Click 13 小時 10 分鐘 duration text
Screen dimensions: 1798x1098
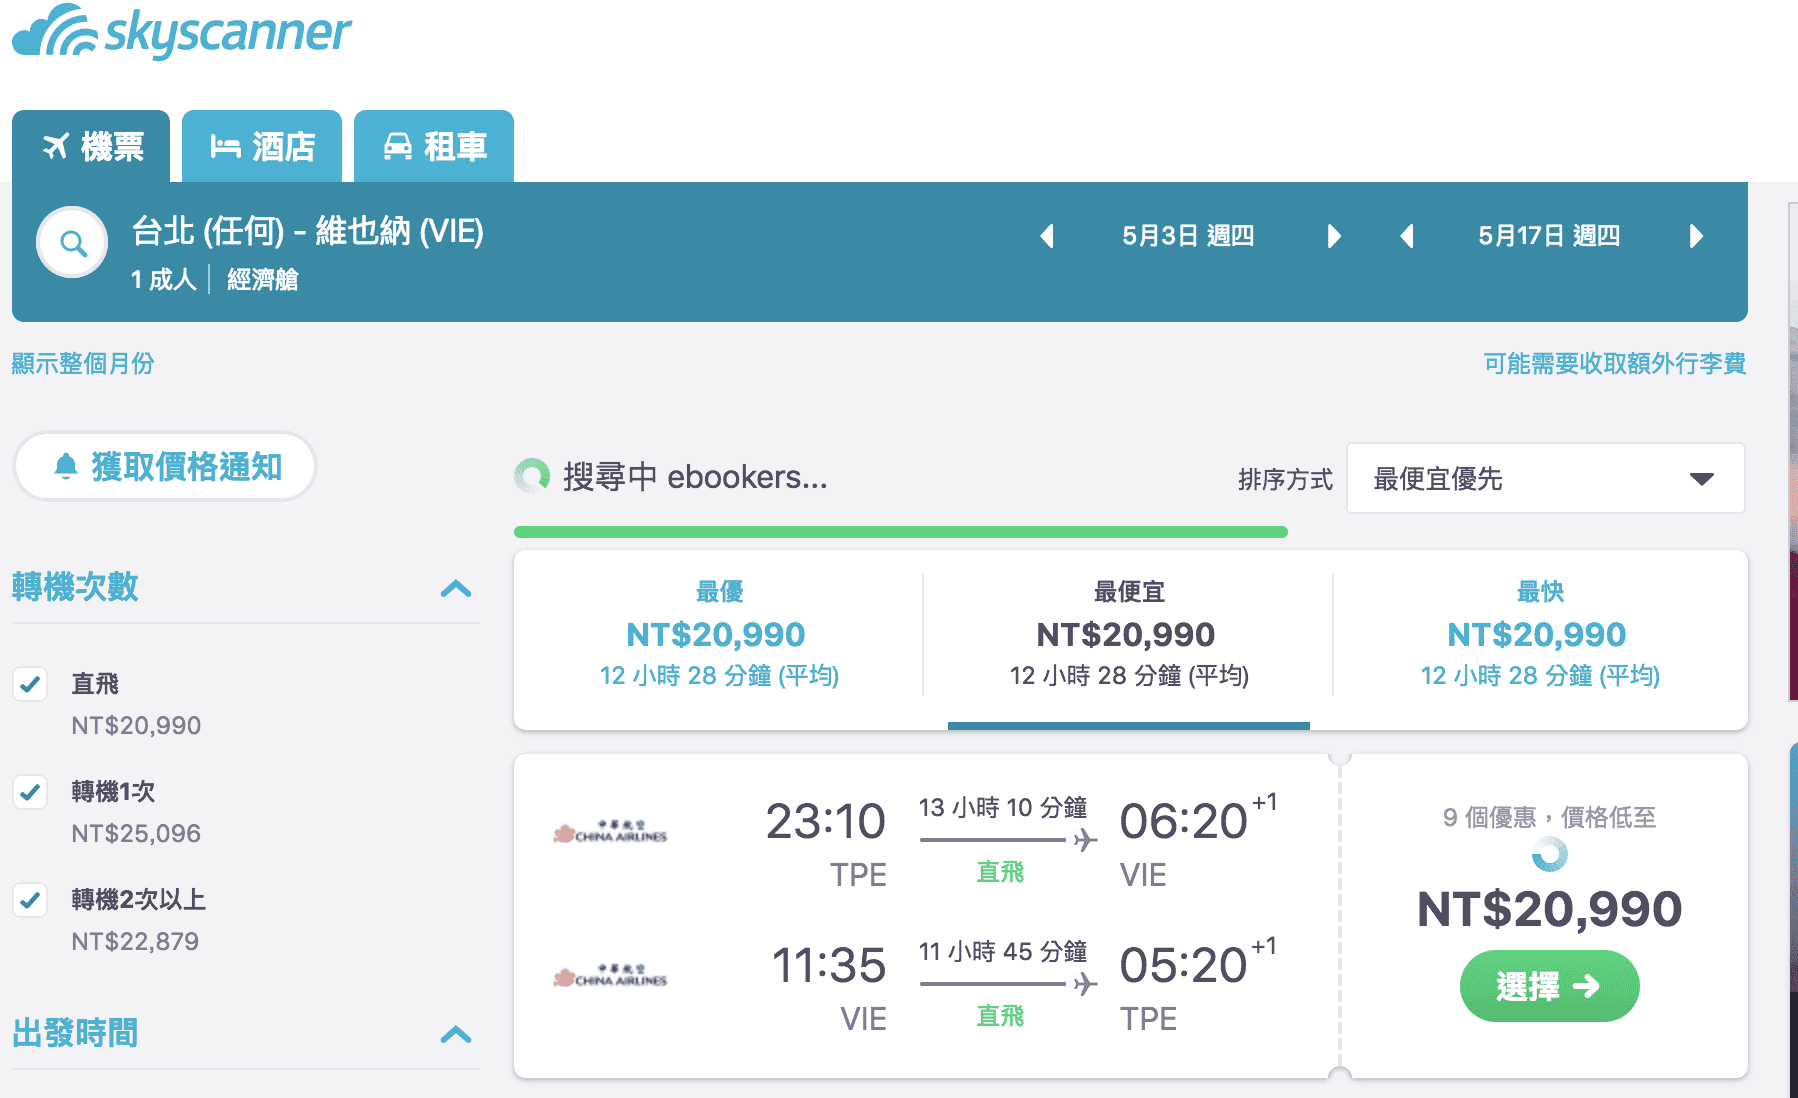tap(1003, 807)
